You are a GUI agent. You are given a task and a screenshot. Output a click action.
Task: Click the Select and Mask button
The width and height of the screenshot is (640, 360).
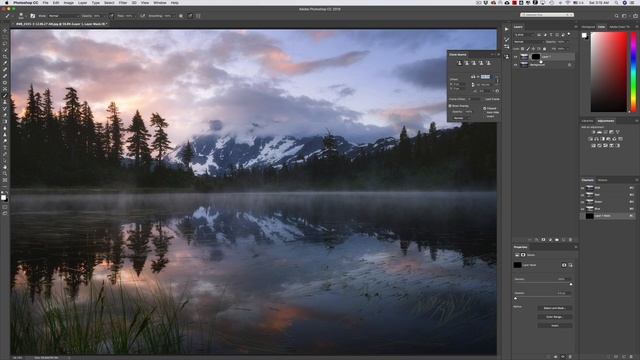click(x=555, y=308)
